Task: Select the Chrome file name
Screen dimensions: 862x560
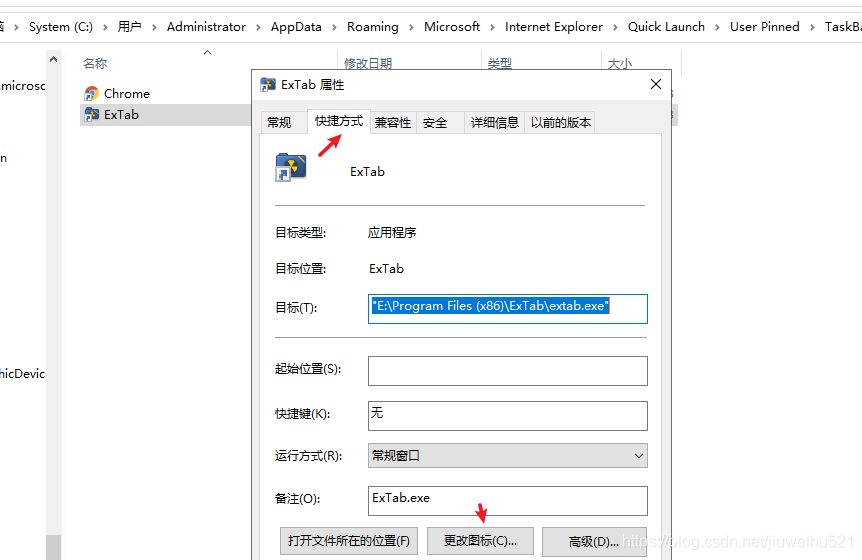Action: pyautogui.click(x=127, y=93)
